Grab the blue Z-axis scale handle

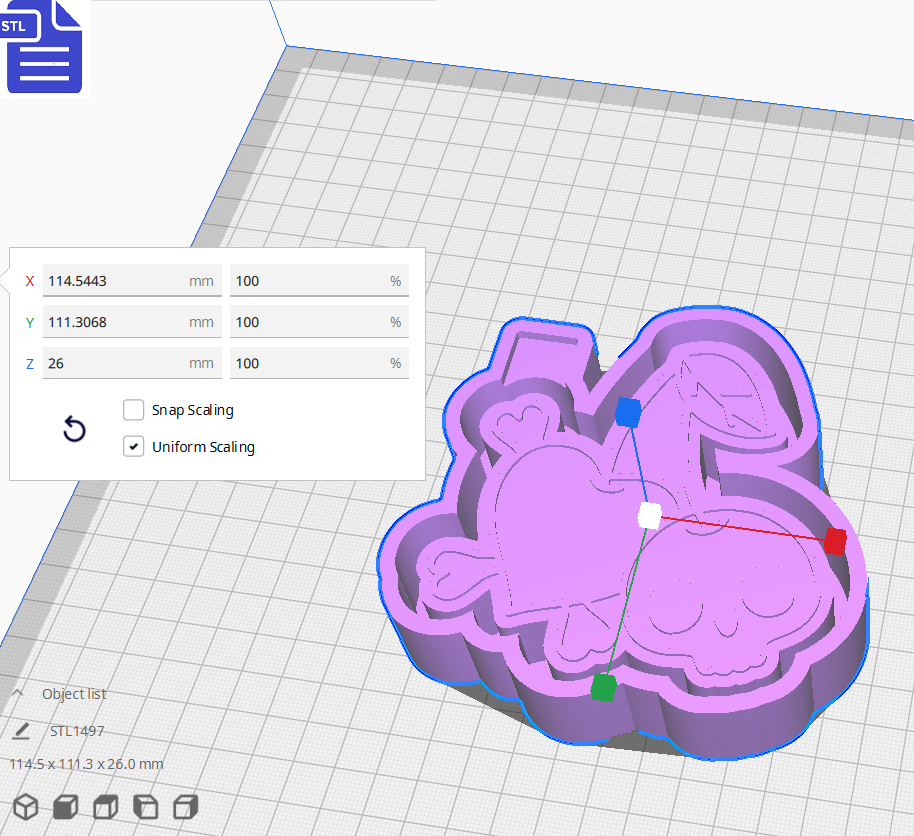[x=628, y=412]
